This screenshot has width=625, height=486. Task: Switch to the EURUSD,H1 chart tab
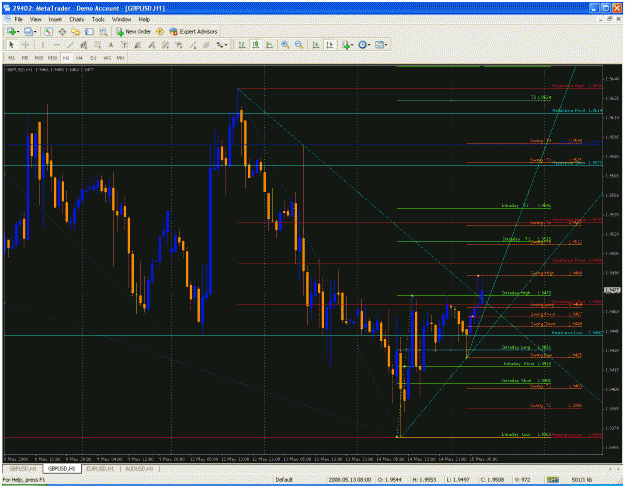click(101, 468)
